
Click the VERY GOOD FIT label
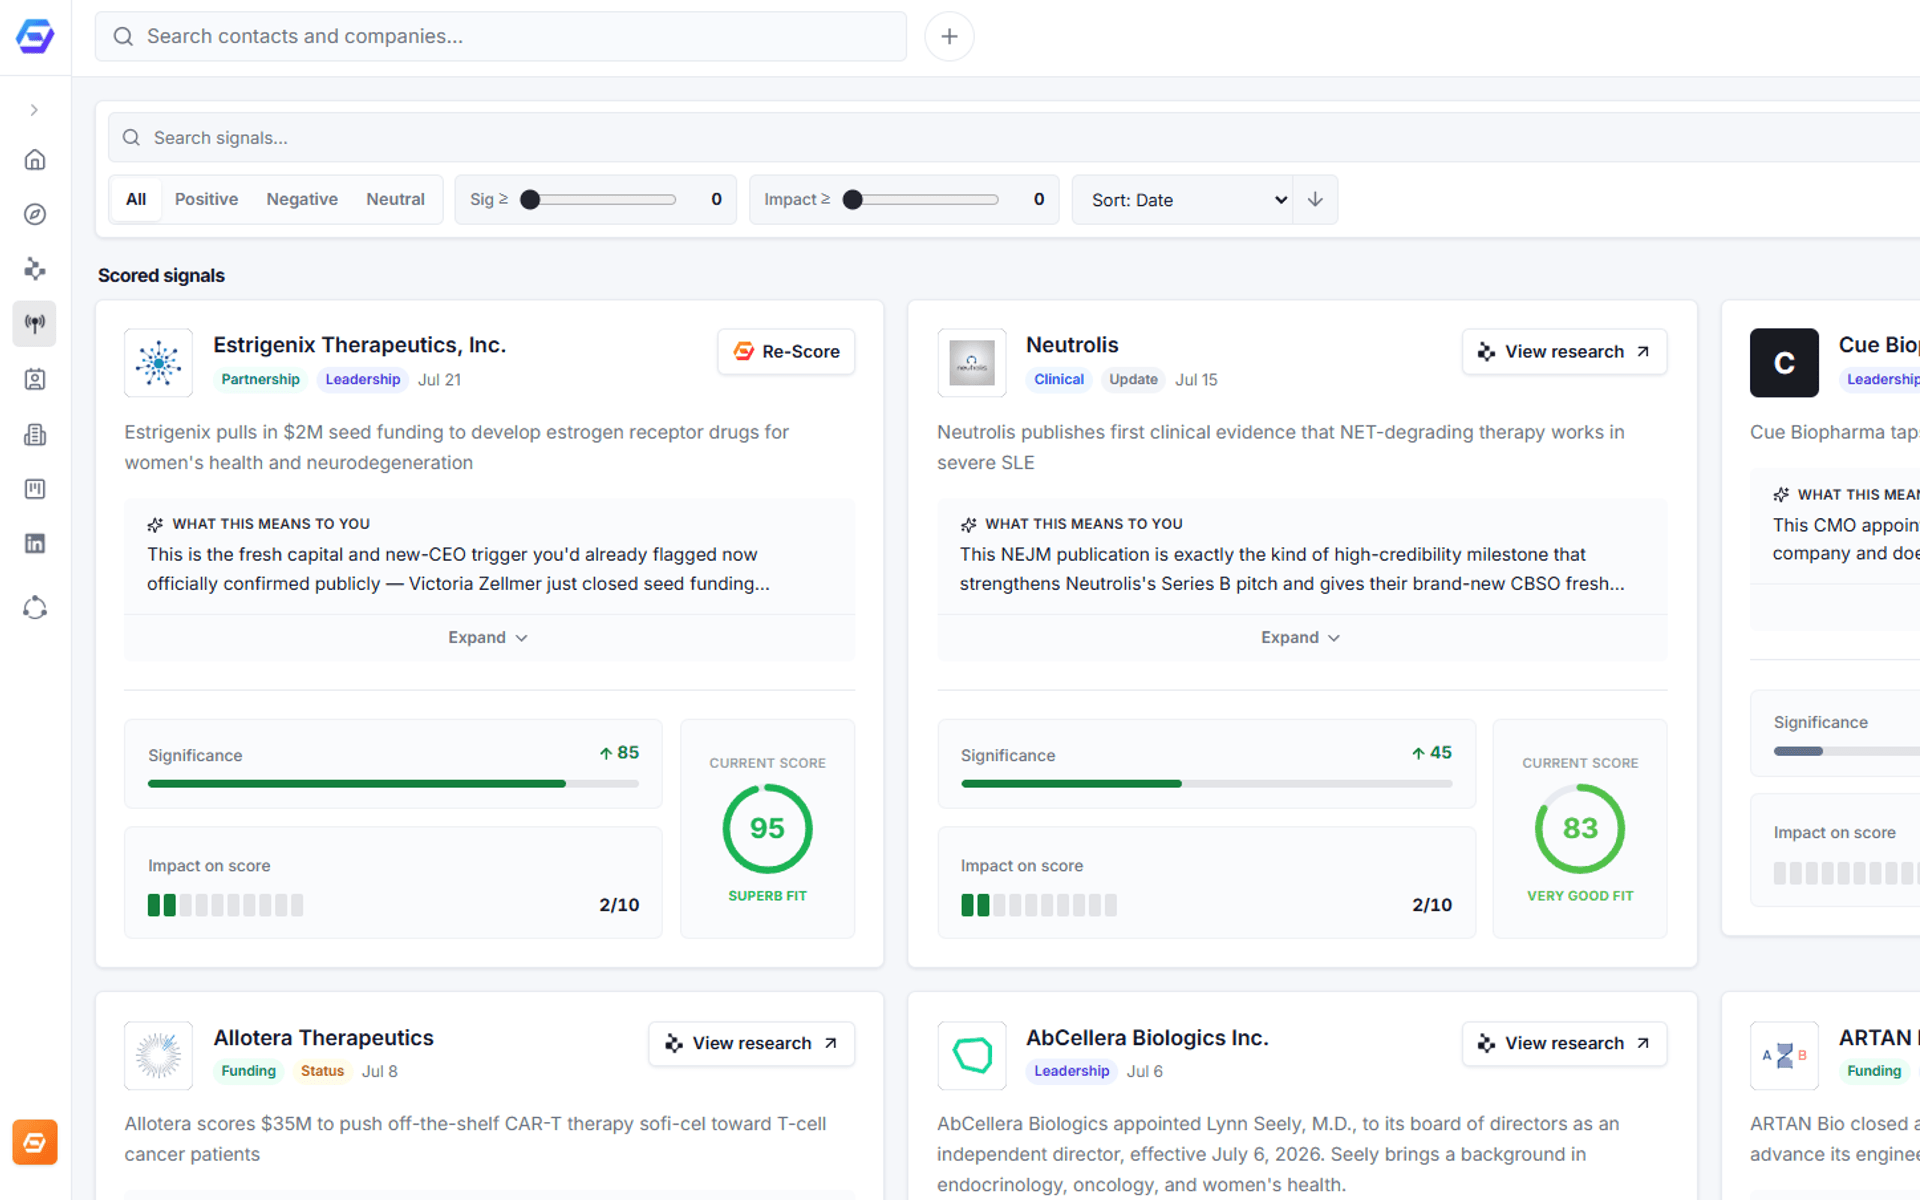(1580, 896)
